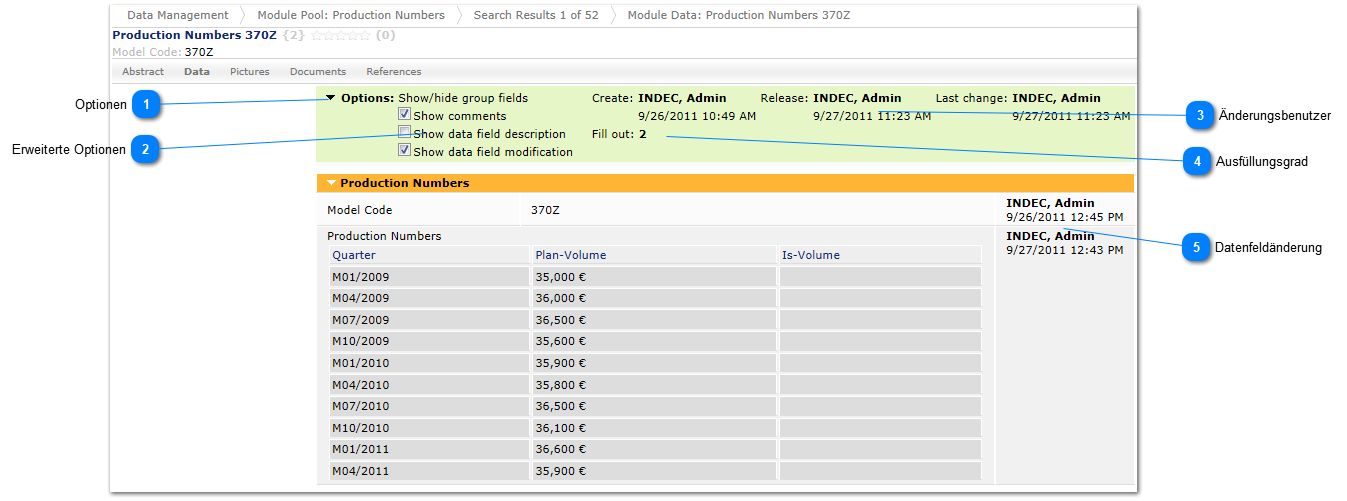Select the M07/2010 quarter cell
1347x501 pixels.
(428, 406)
